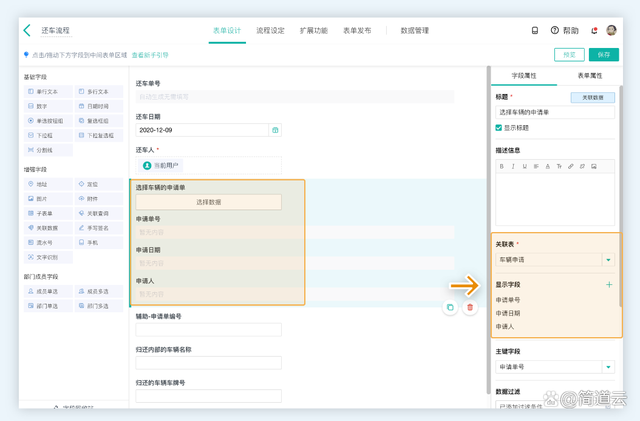Open calendar icon in 还车日期 field

pyautogui.click(x=275, y=130)
